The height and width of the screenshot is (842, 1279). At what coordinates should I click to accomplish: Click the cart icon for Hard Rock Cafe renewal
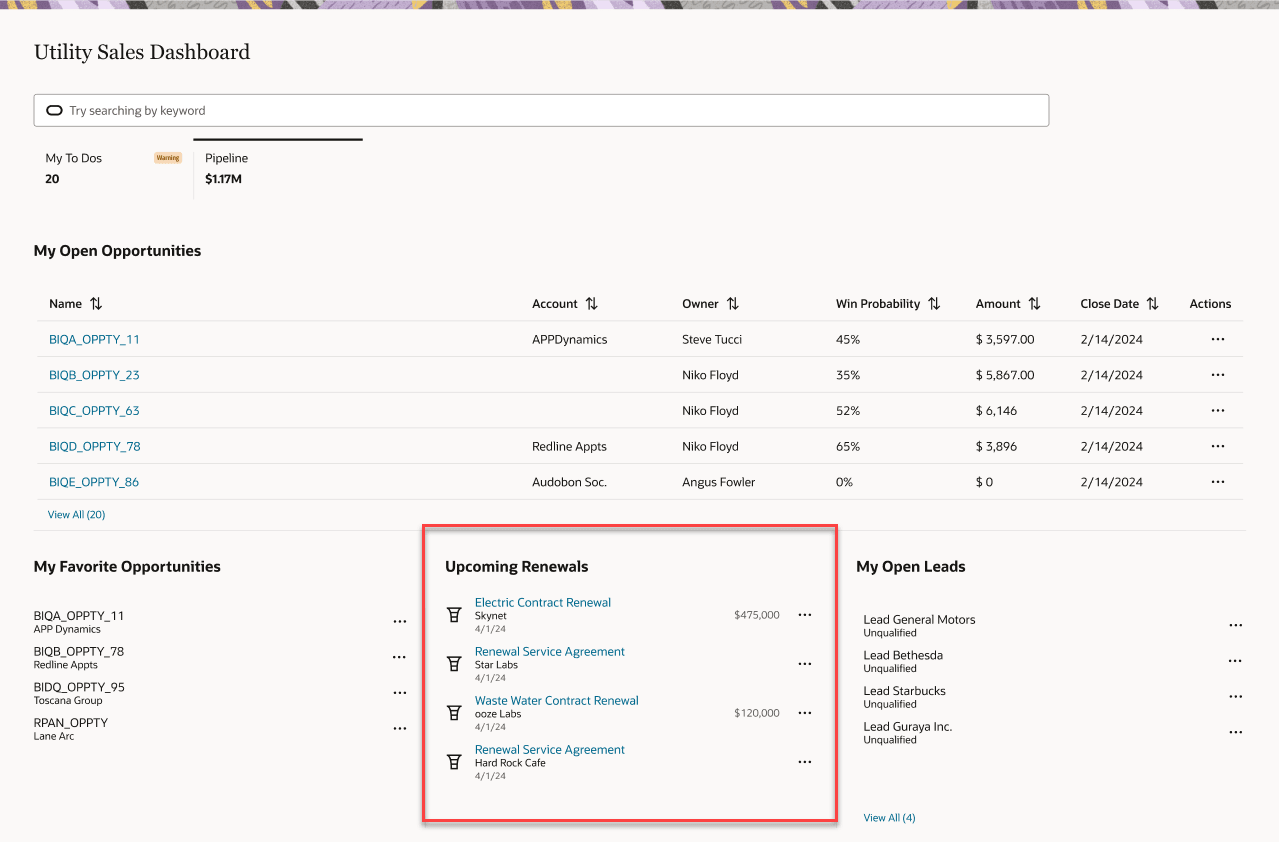click(x=455, y=762)
